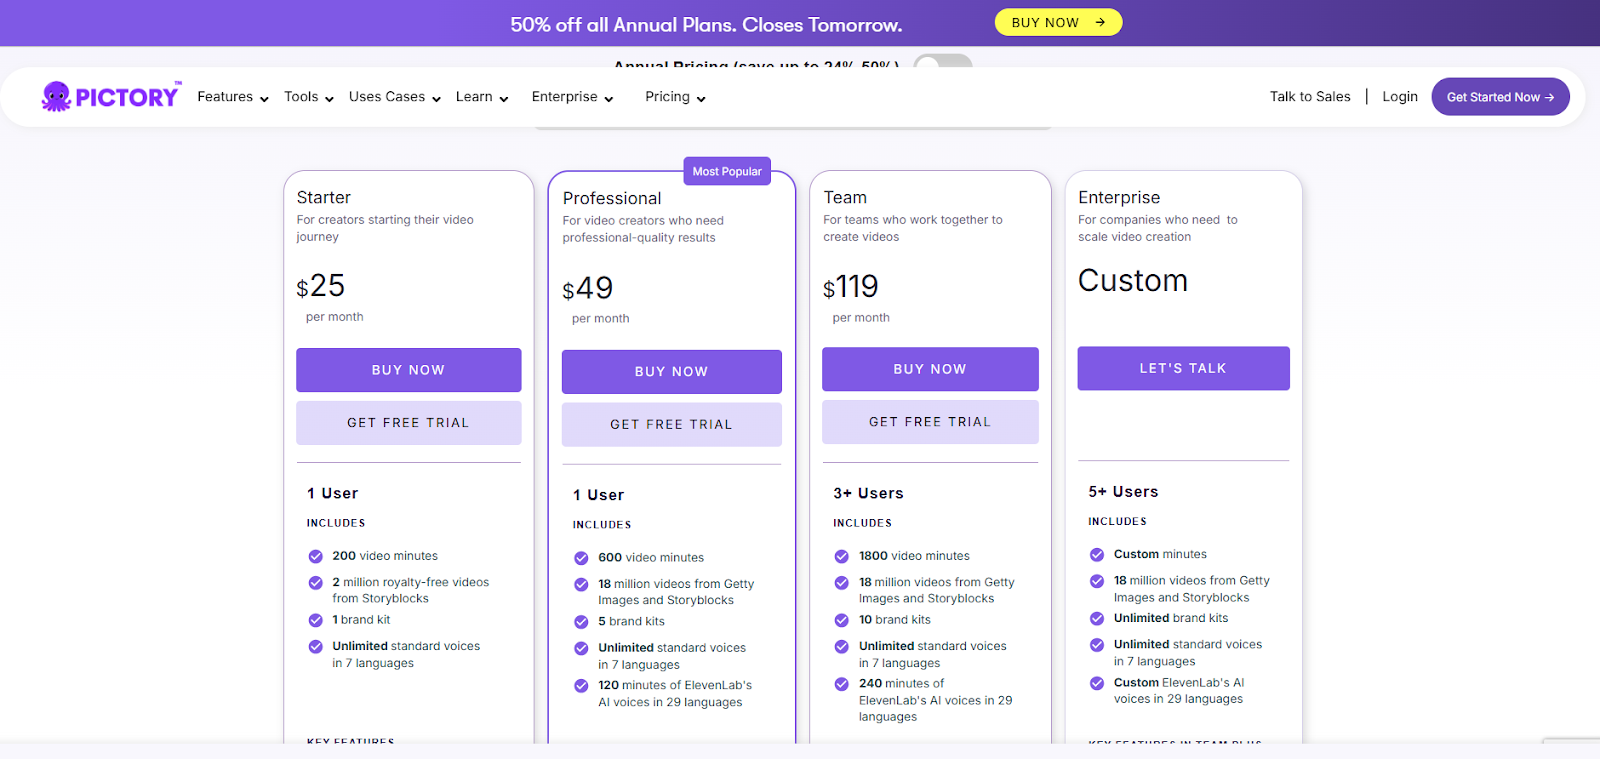Click checkmark next to Unlimited brand kits
Screen dimensions: 1600x759
(1097, 618)
